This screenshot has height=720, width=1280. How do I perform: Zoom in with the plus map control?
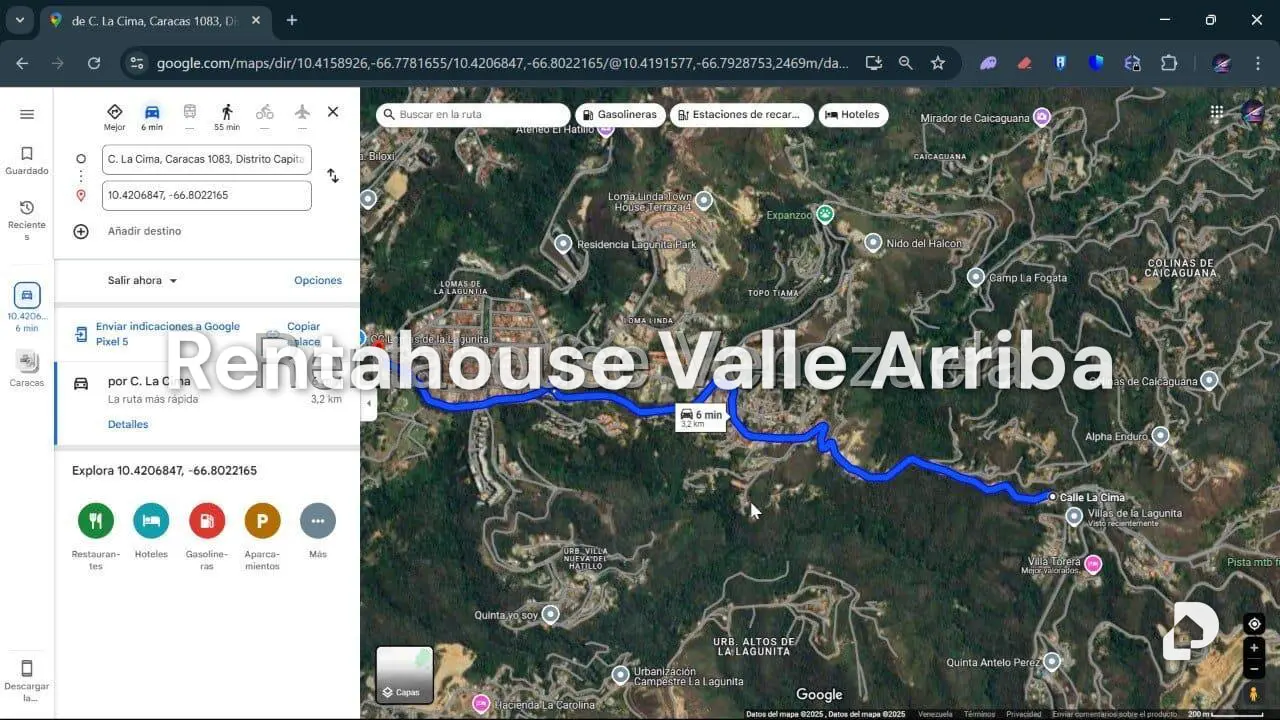1254,648
